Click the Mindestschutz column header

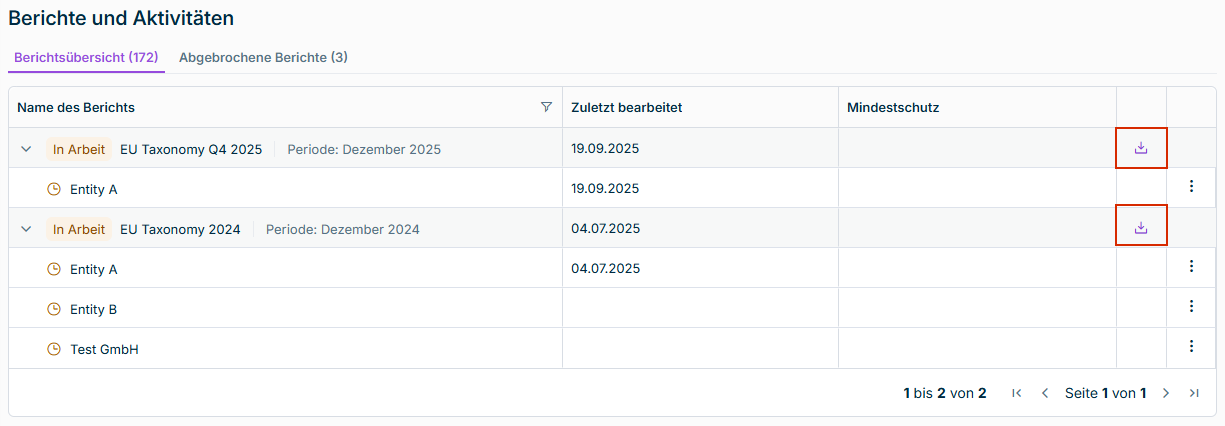(x=893, y=107)
